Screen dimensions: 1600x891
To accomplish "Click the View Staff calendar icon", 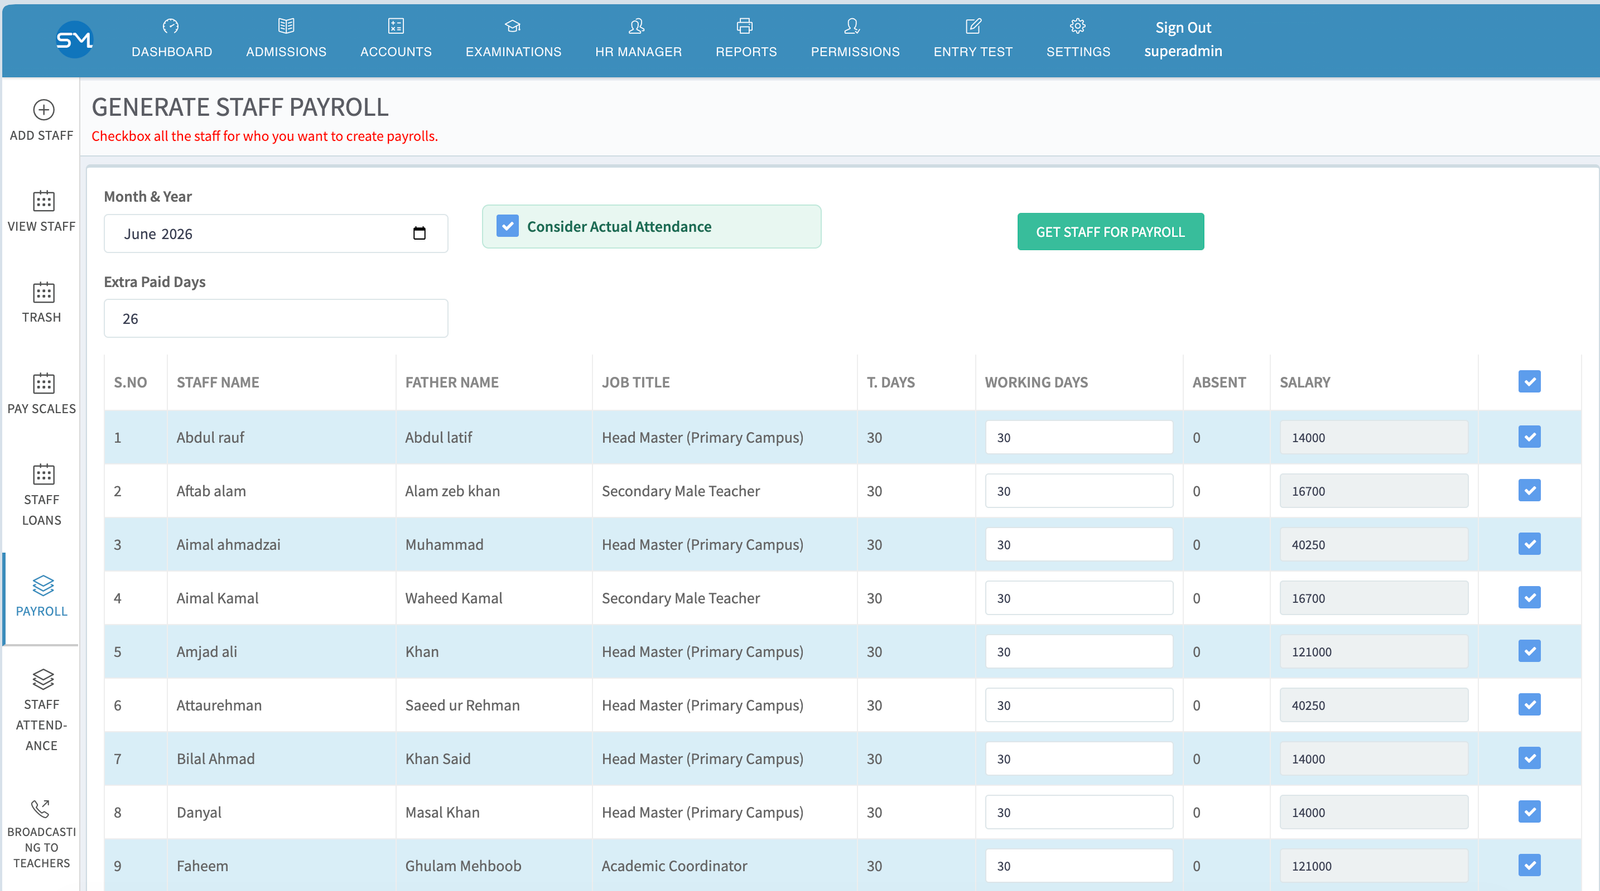I will coord(44,201).
